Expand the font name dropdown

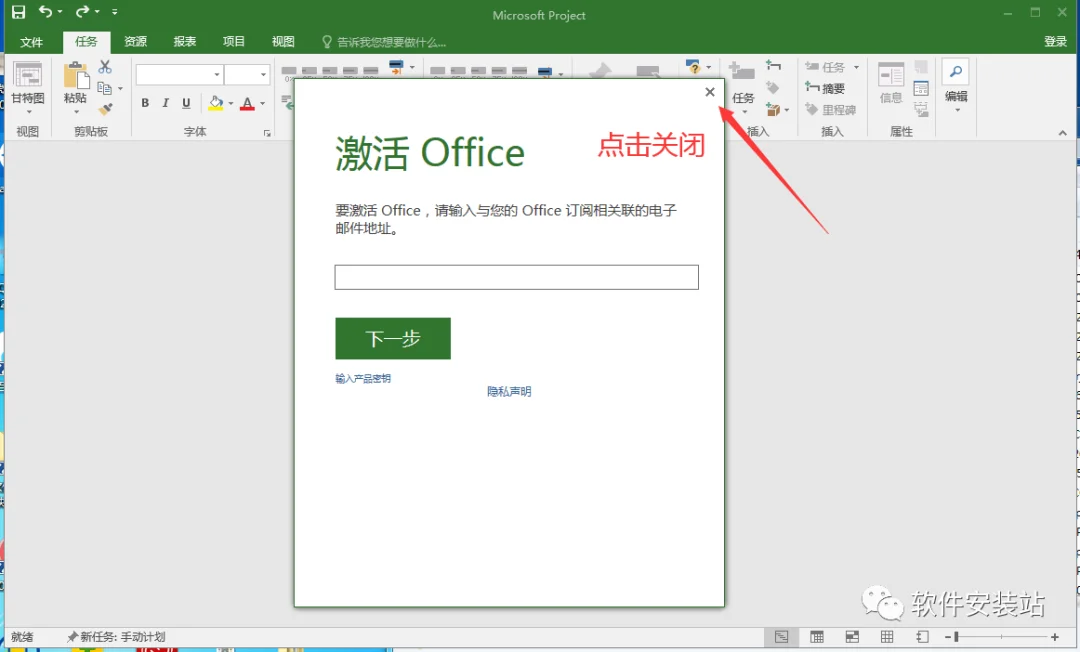click(x=216, y=74)
